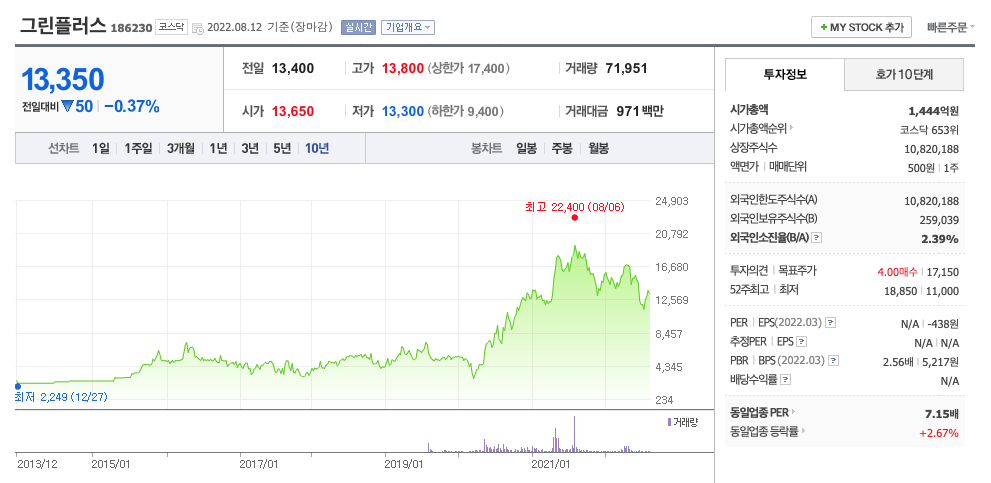Click the 목표주가 value 17,150
Image resolution: width=991 pixels, height=483 pixels.
(x=942, y=272)
